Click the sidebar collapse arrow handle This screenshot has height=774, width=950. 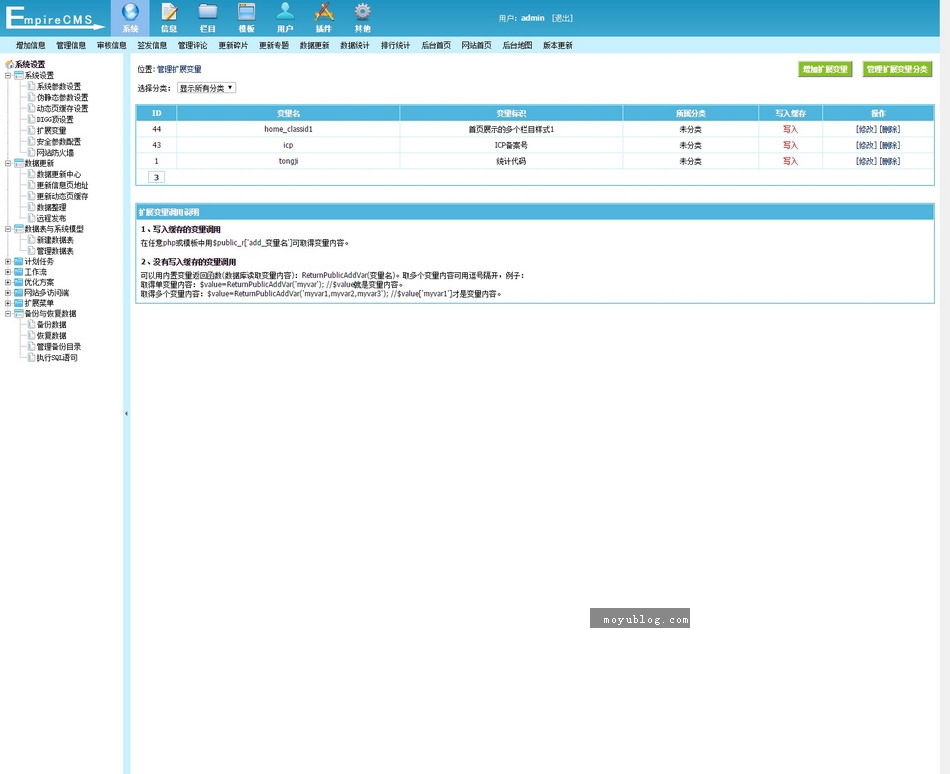(x=126, y=413)
